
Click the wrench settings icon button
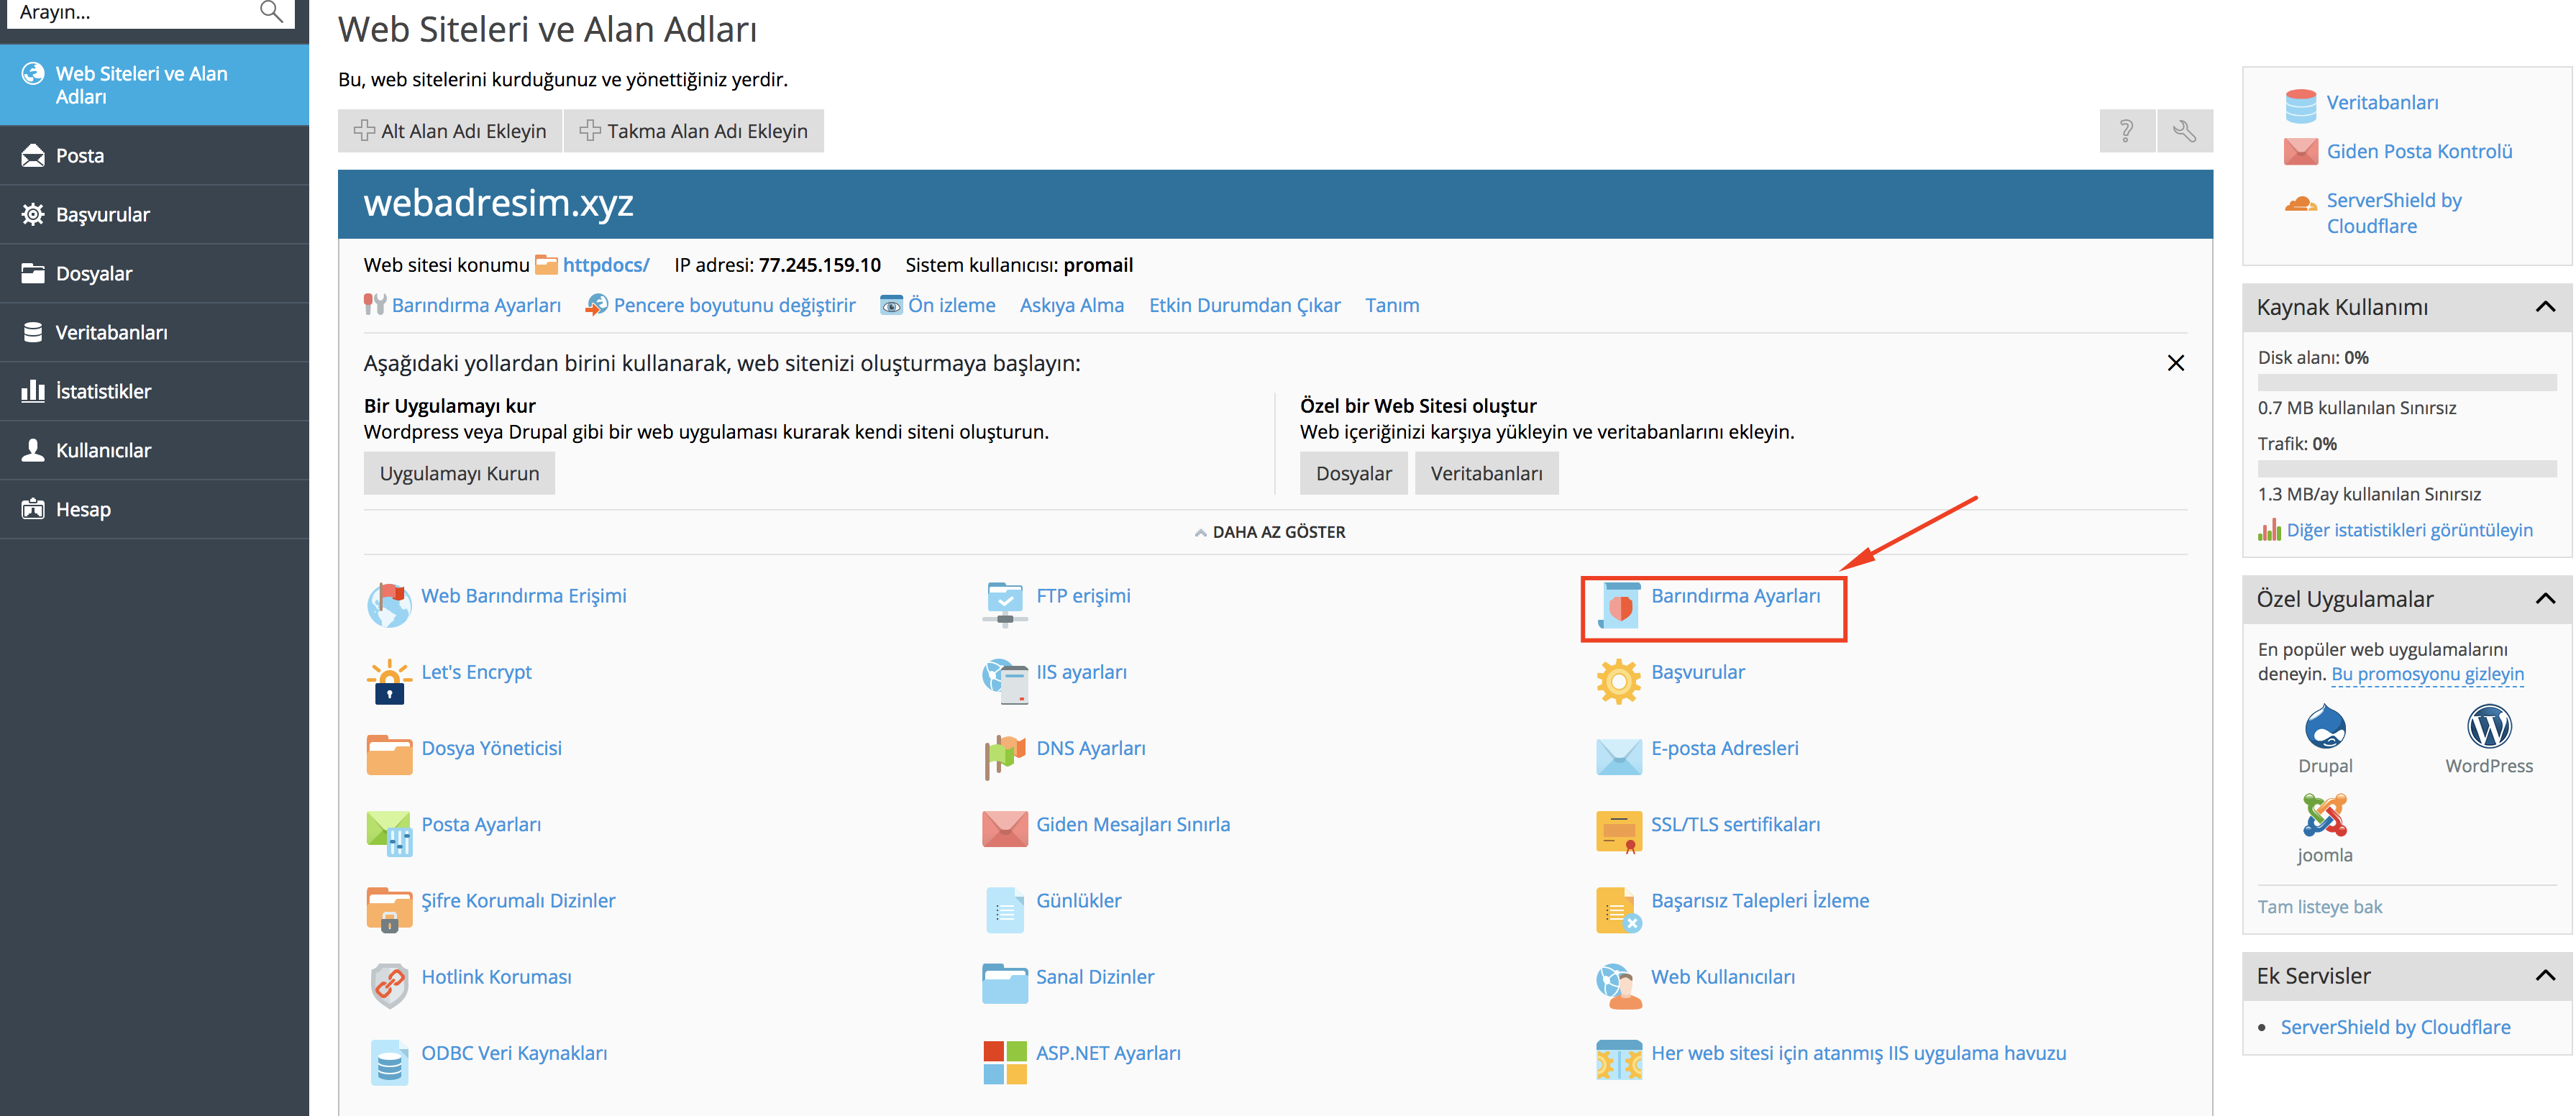(x=2184, y=131)
